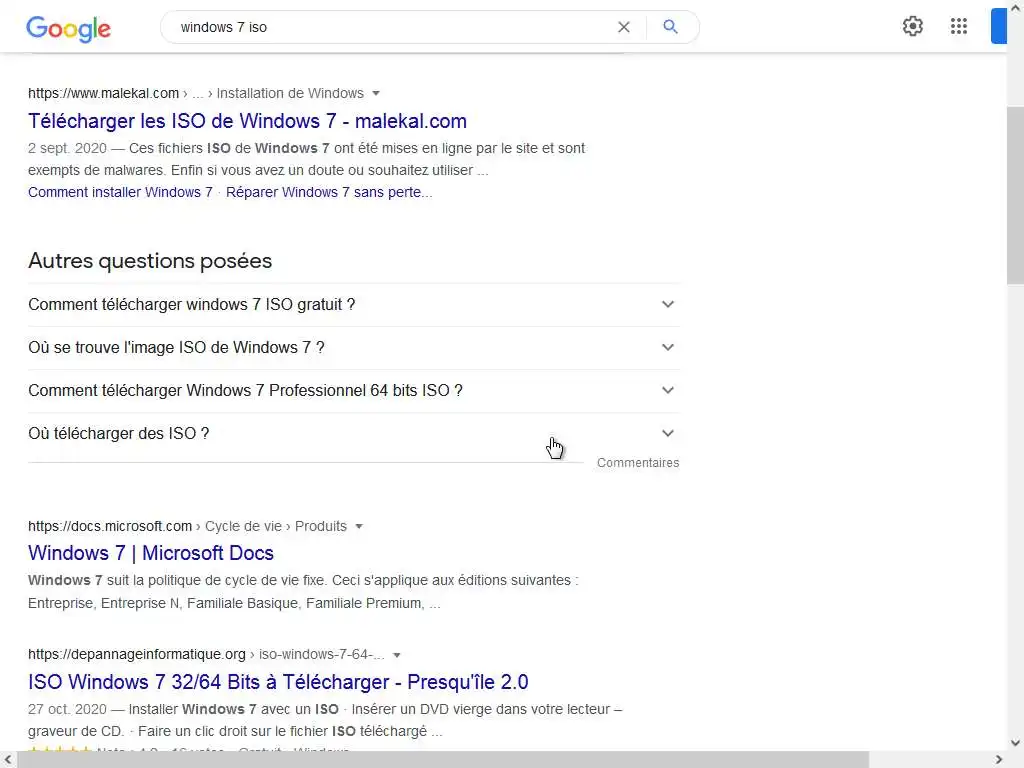Click the 'Autres questions posées' heading

coord(150,261)
